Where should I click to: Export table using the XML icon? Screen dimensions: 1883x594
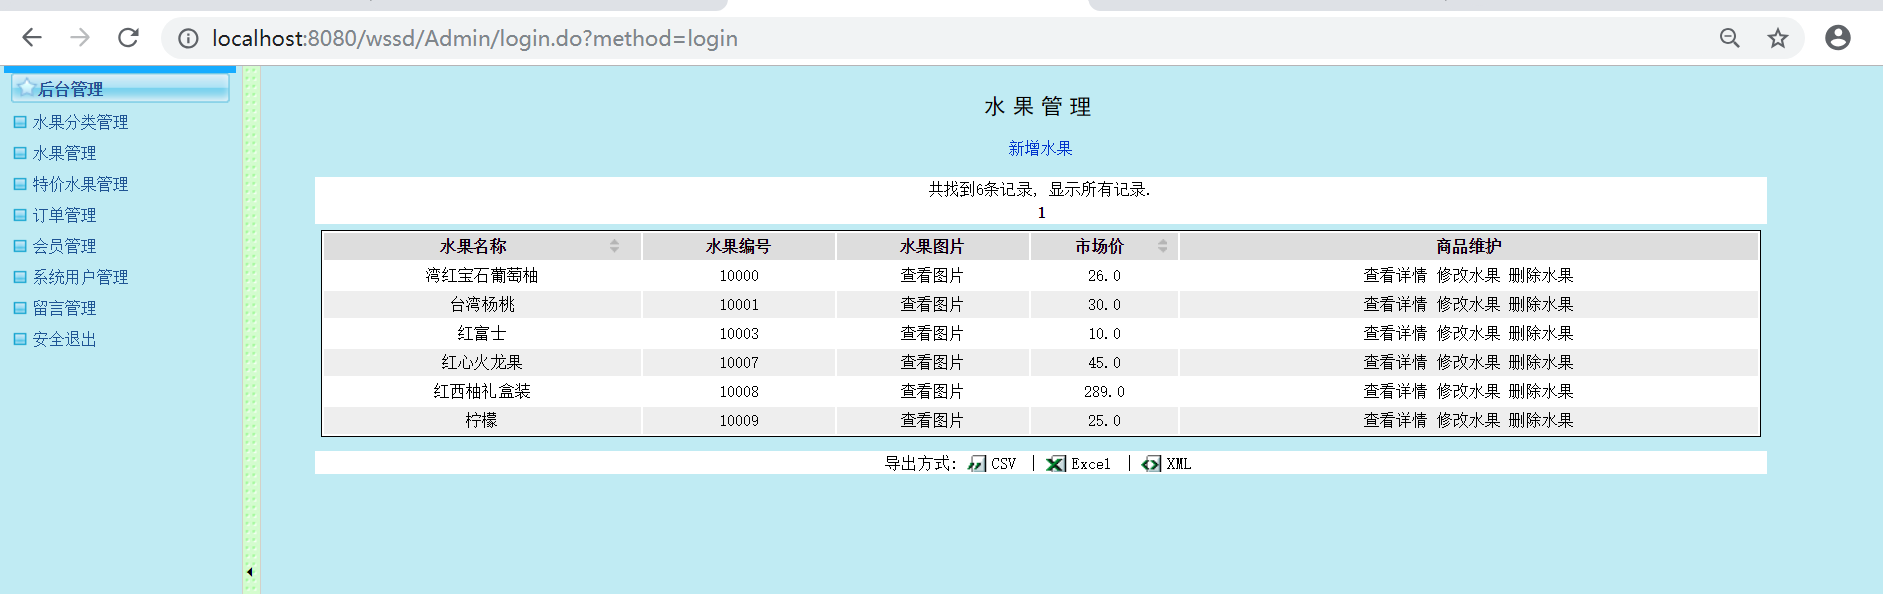[1152, 464]
